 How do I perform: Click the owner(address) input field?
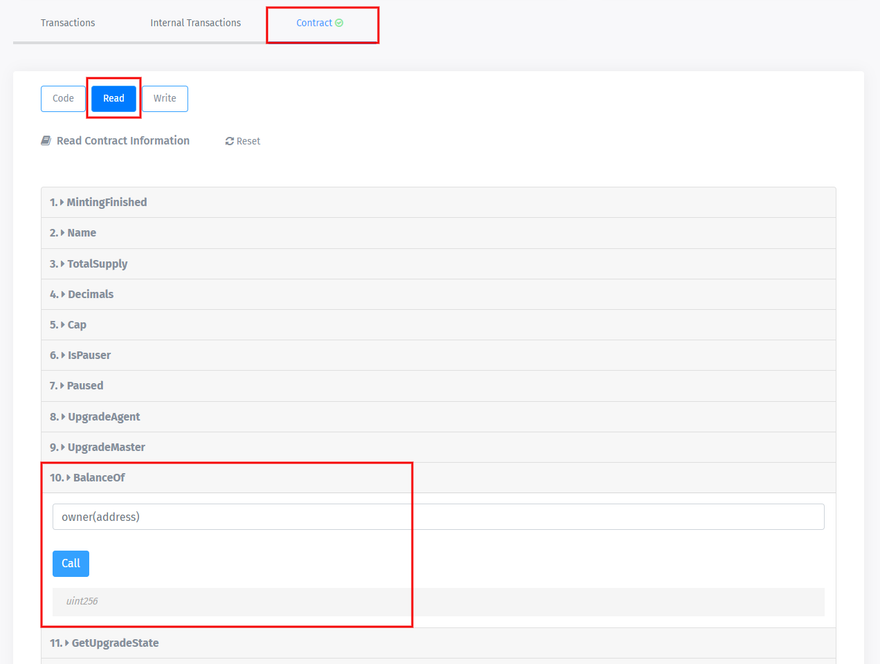tap(438, 517)
